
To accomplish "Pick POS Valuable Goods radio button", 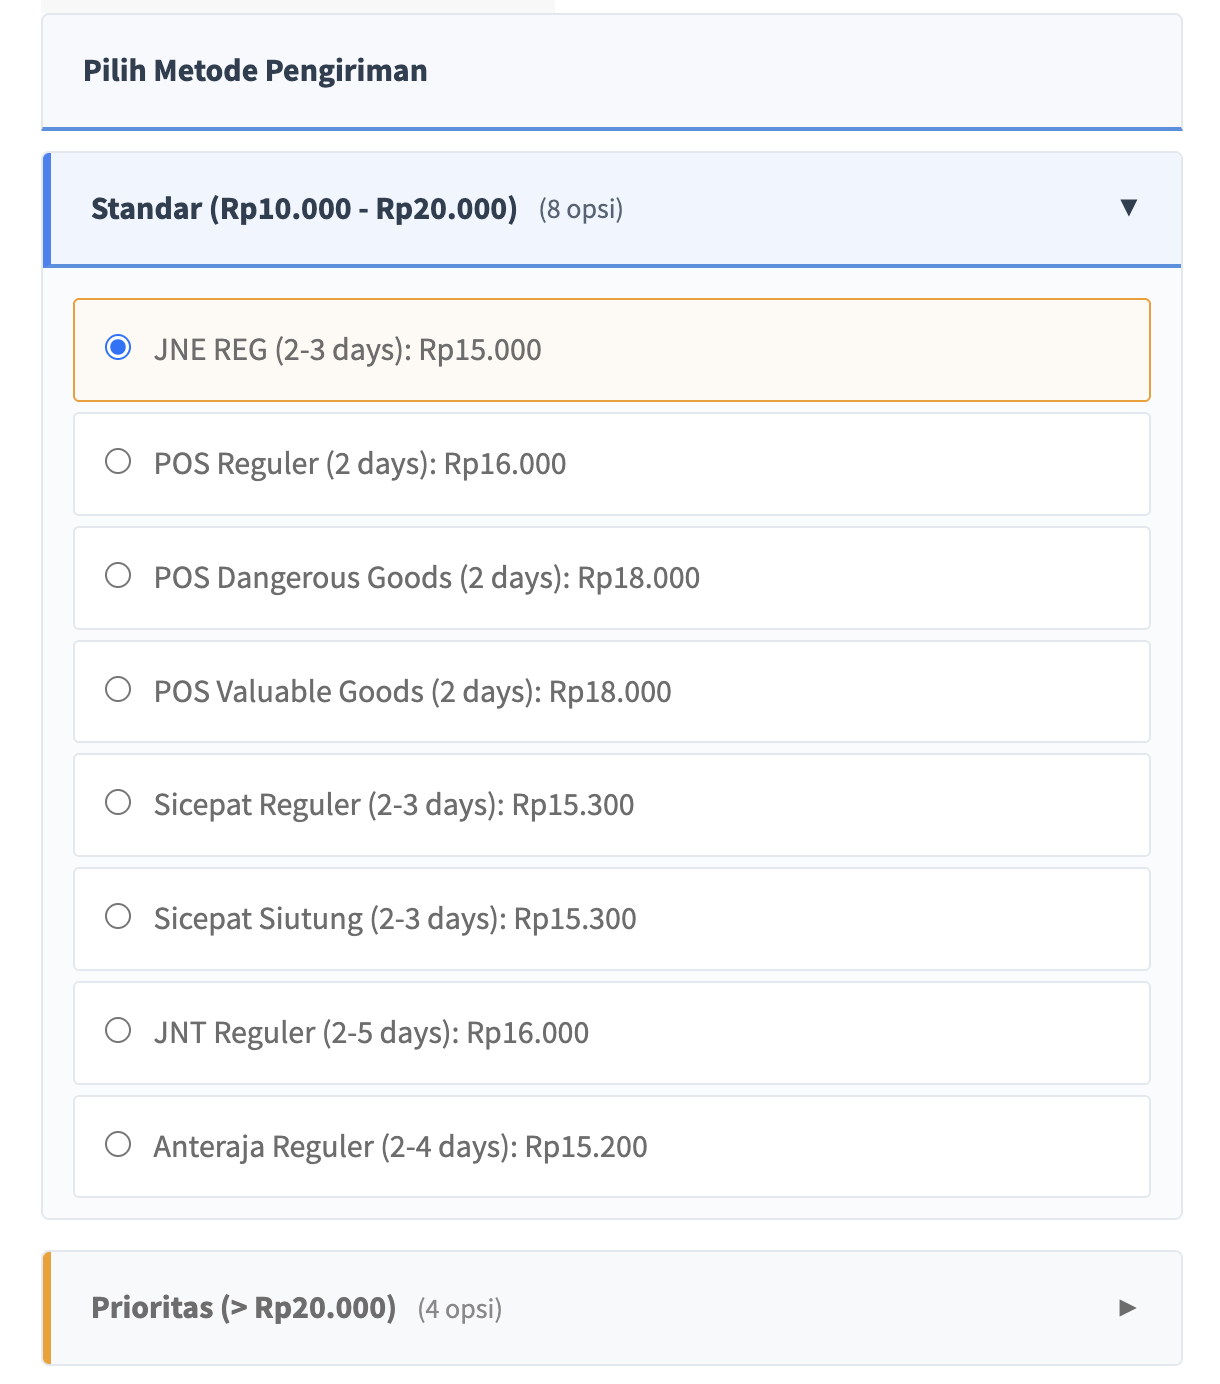I will tap(118, 690).
